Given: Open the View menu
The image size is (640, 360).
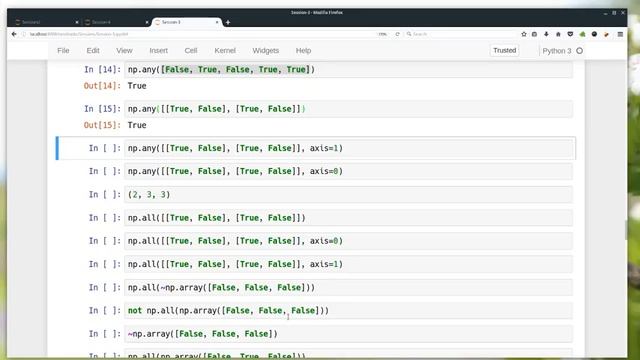Looking at the screenshot, I should [124, 51].
